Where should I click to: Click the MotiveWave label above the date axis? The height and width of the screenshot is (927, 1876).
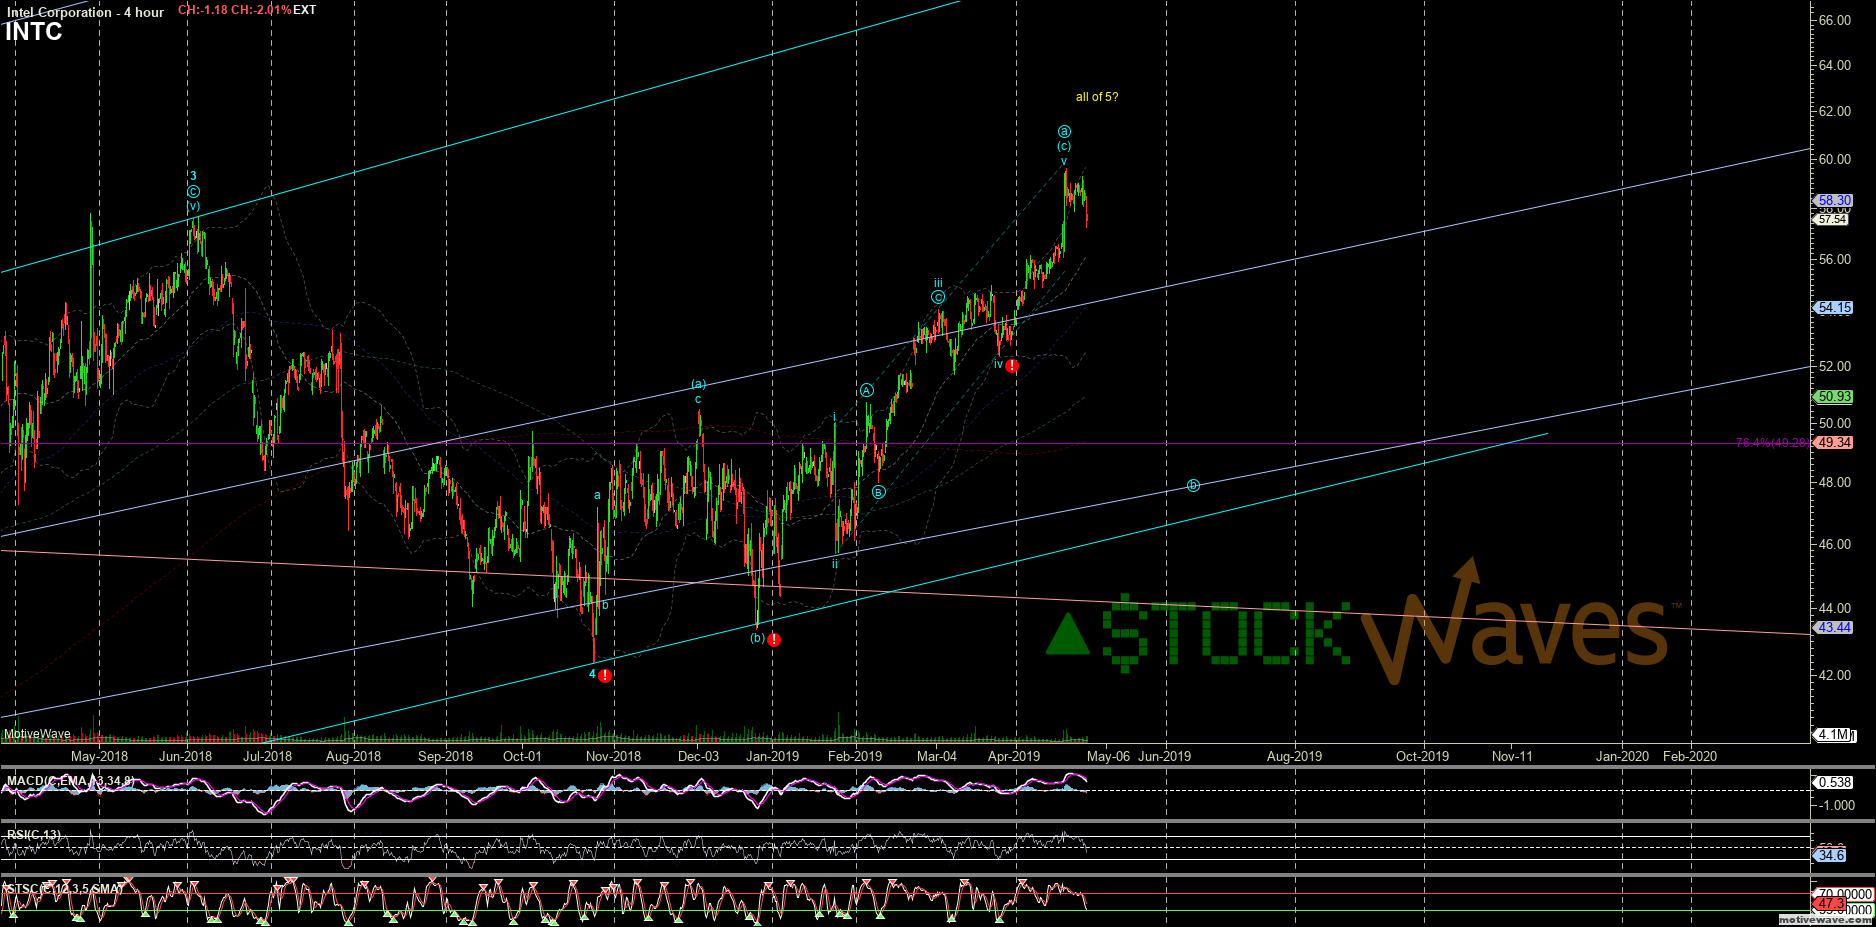coord(37,734)
